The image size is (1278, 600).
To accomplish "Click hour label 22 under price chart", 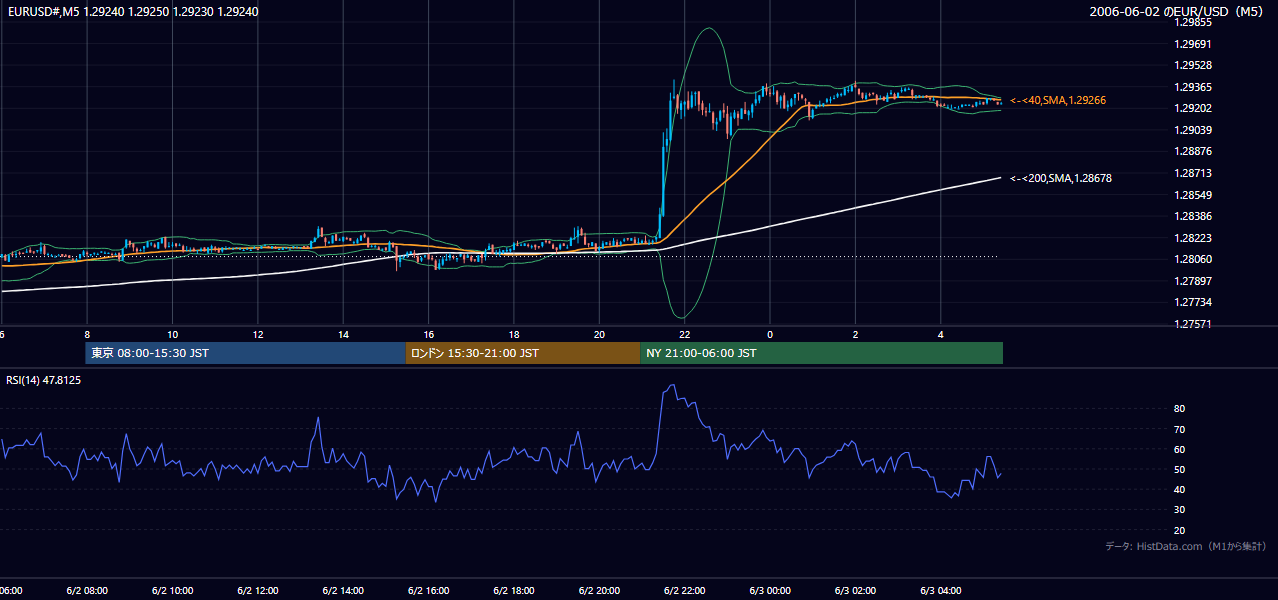I will (x=684, y=334).
